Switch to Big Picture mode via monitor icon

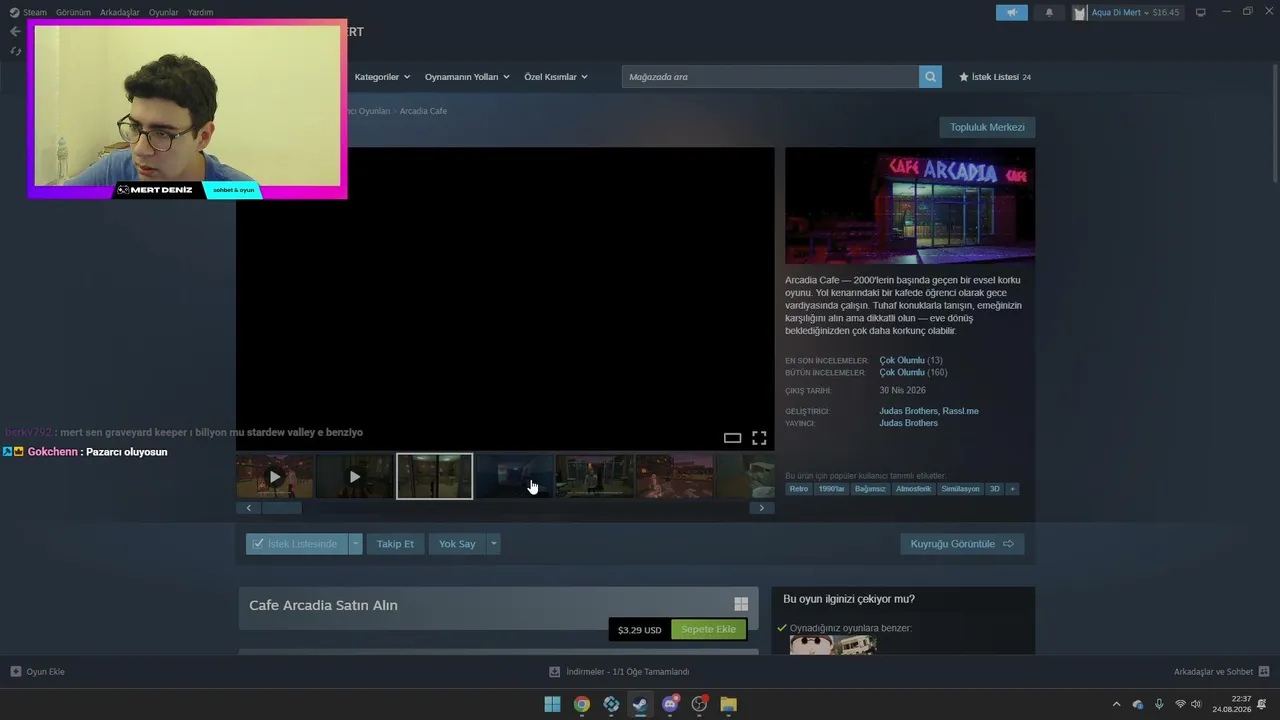tap(1201, 13)
